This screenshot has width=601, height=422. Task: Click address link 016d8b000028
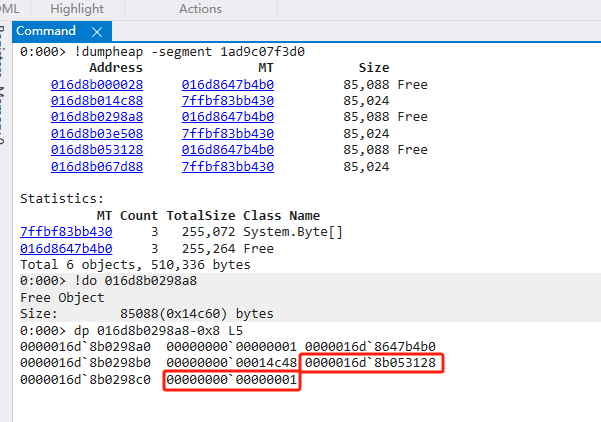96,85
